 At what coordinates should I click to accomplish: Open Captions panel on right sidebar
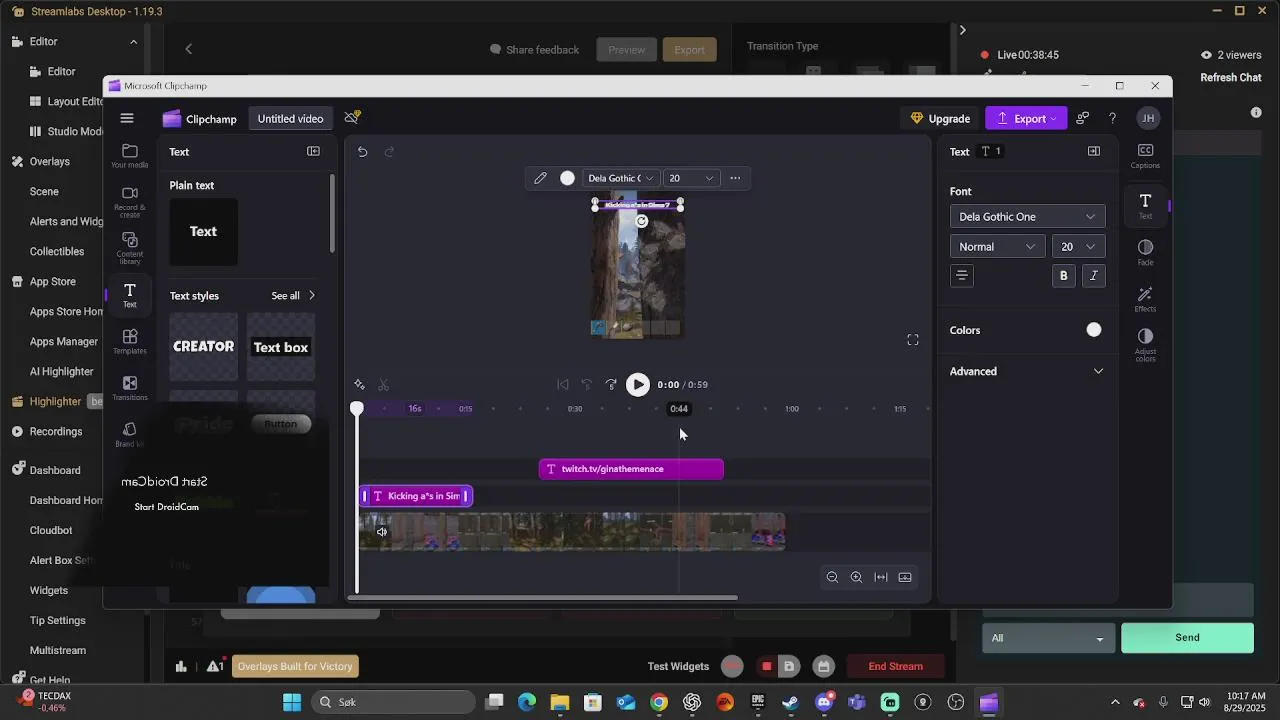coord(1145,156)
